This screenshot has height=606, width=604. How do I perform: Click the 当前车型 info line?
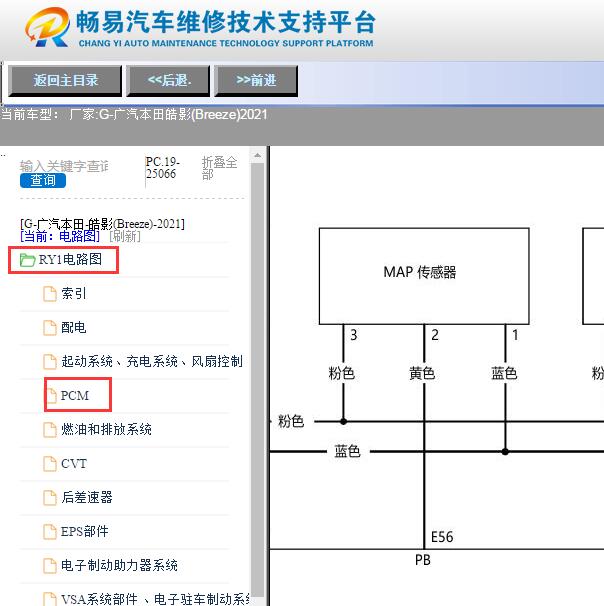click(134, 114)
